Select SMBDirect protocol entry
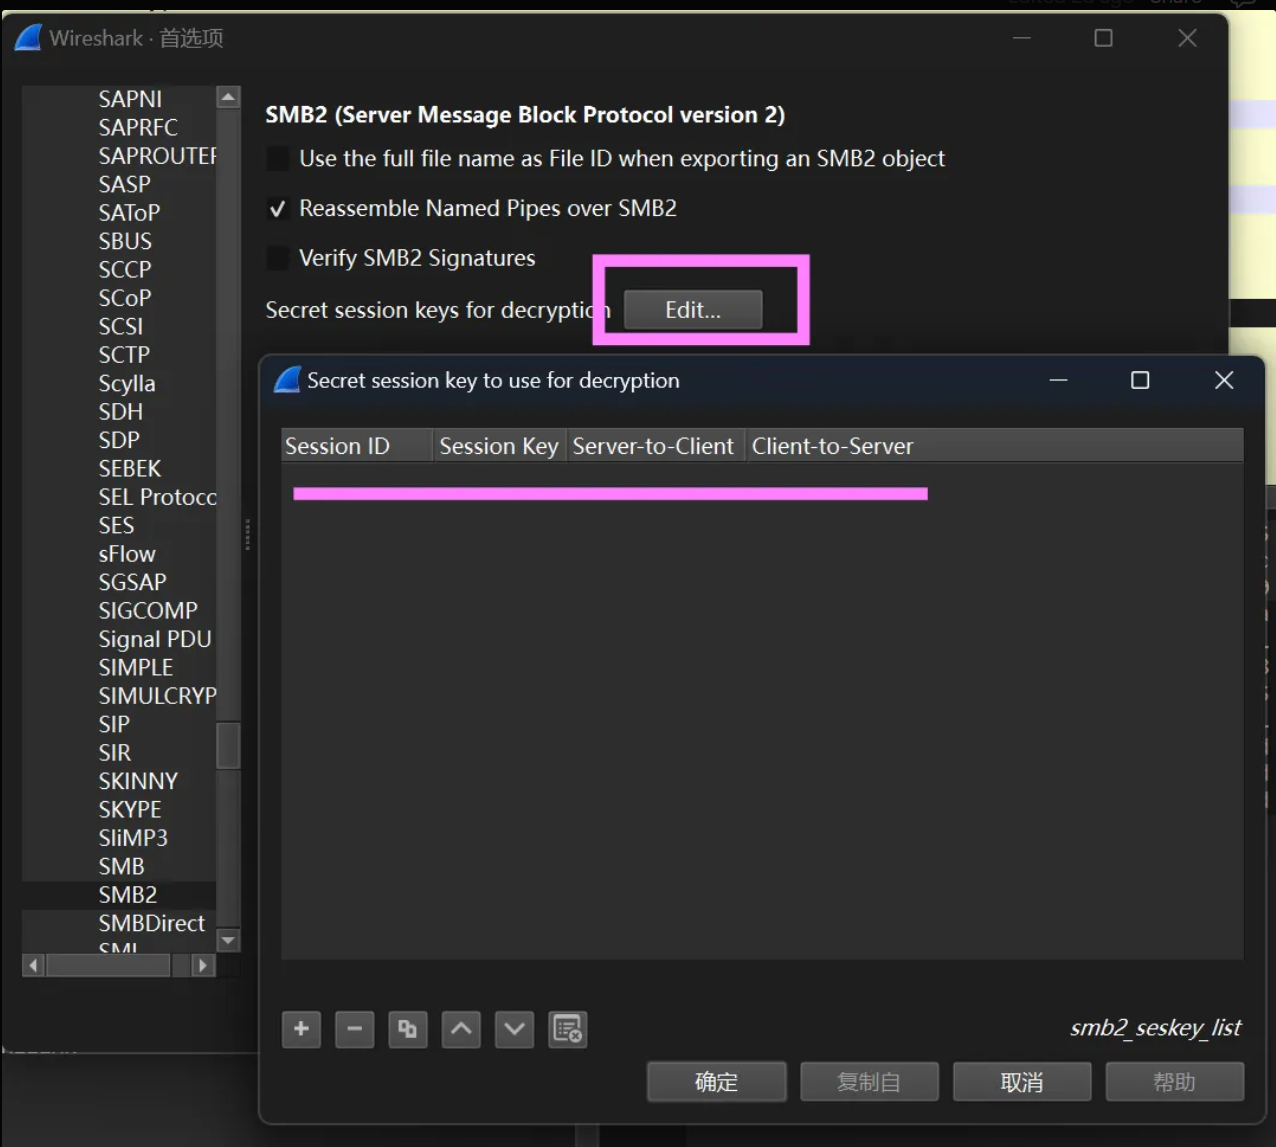 click(x=152, y=923)
